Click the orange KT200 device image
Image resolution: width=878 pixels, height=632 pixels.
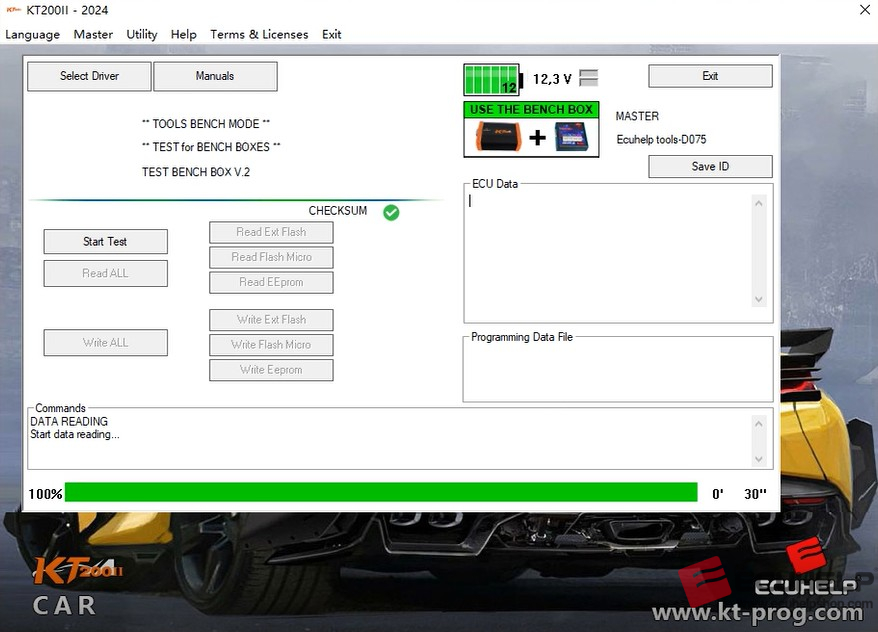click(498, 137)
